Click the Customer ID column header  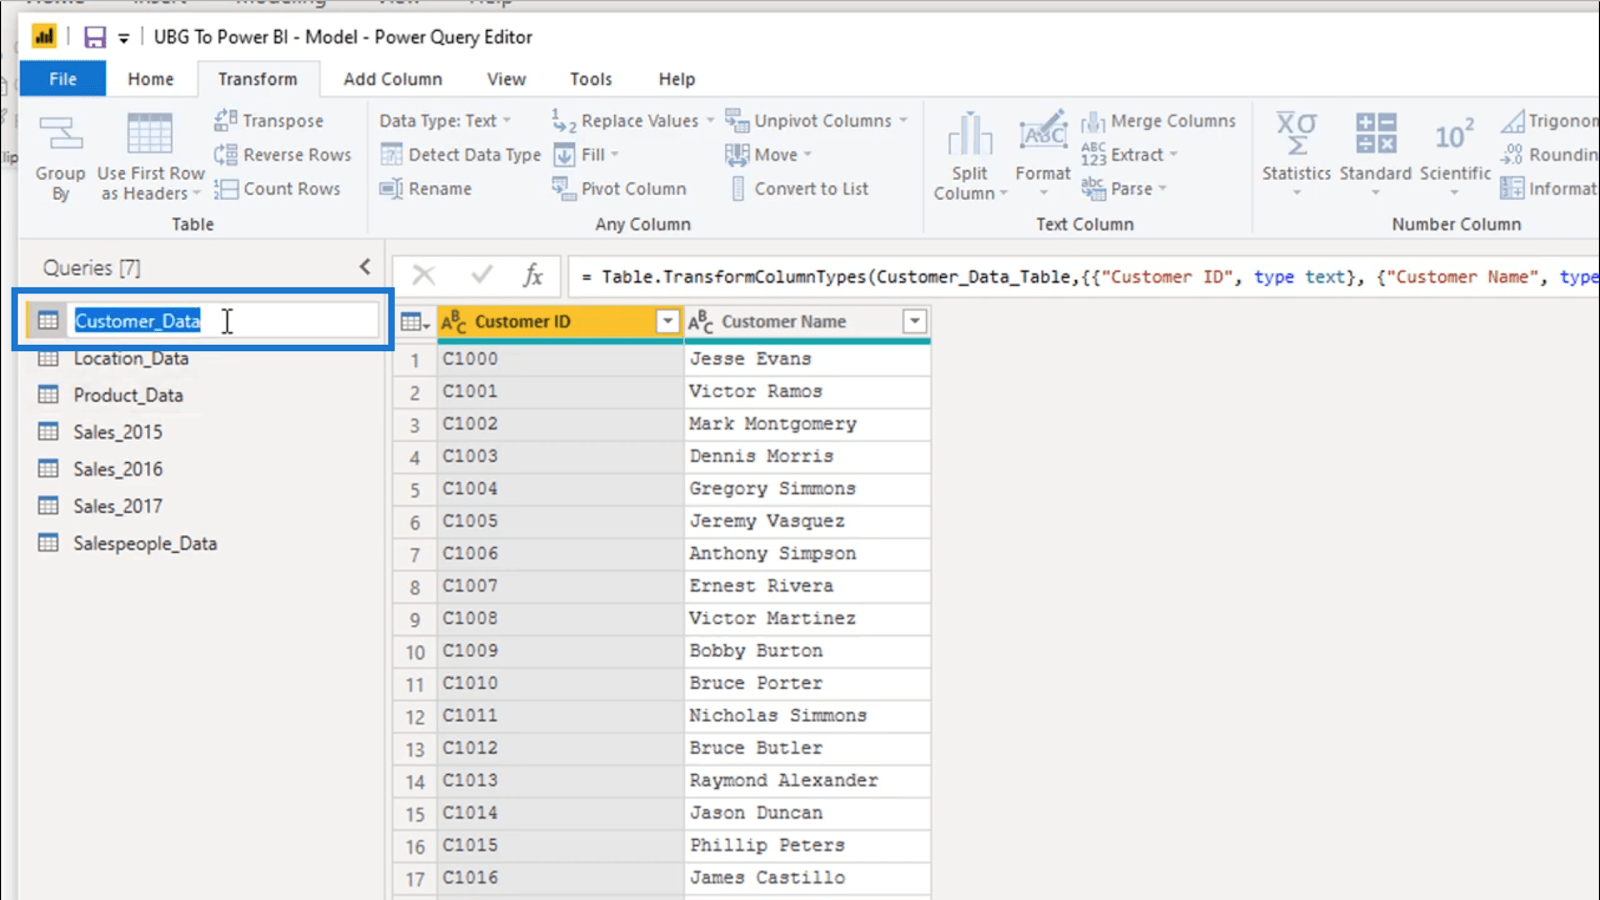coord(560,322)
